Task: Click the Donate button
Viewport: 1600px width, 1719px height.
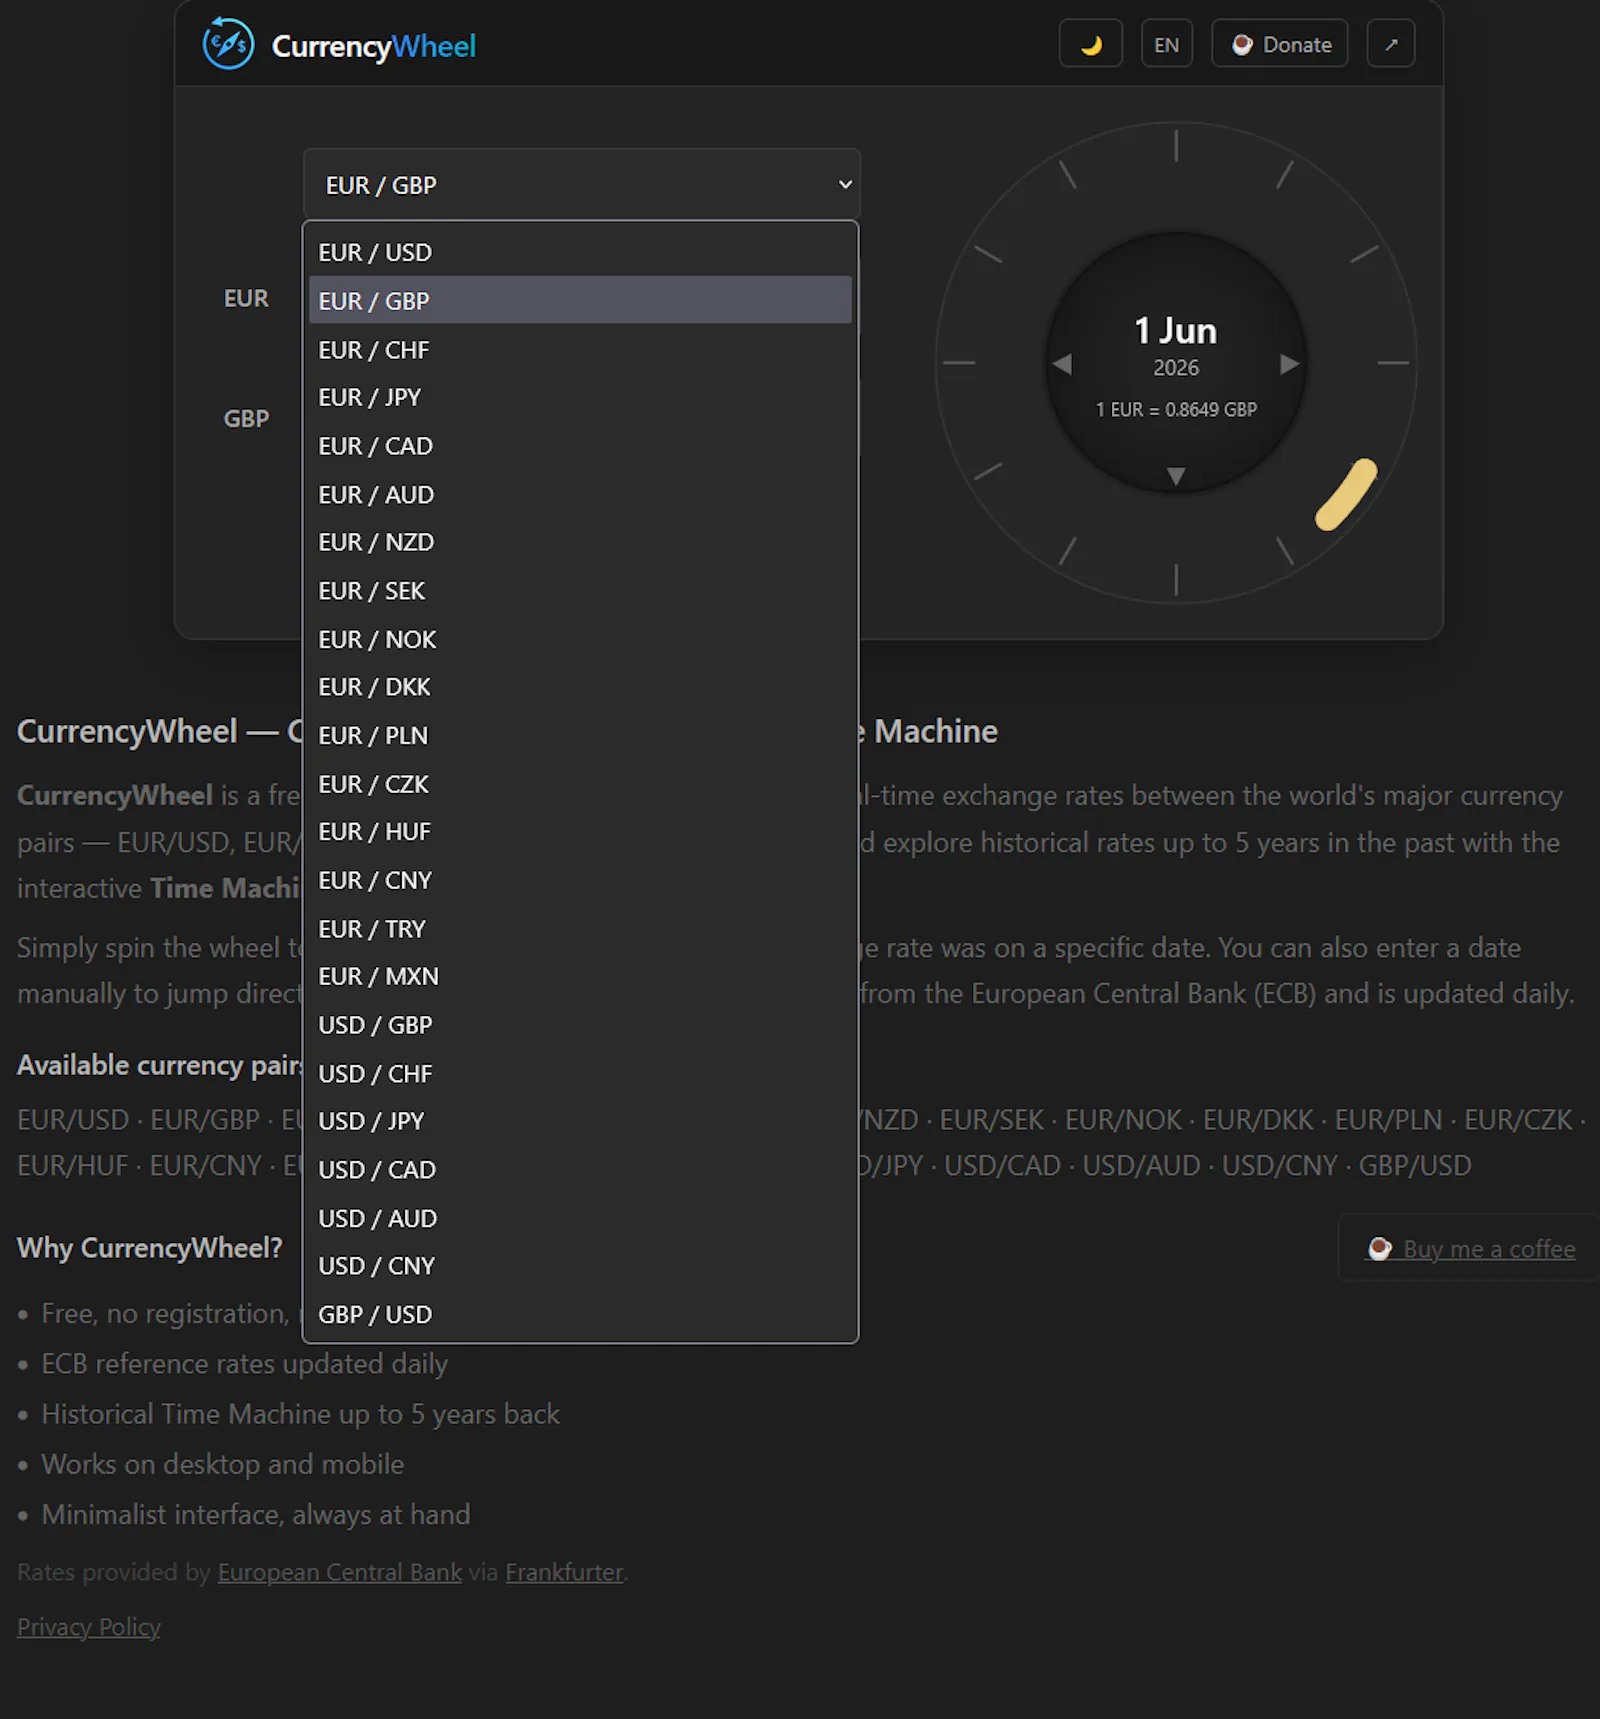Action: click(x=1280, y=44)
